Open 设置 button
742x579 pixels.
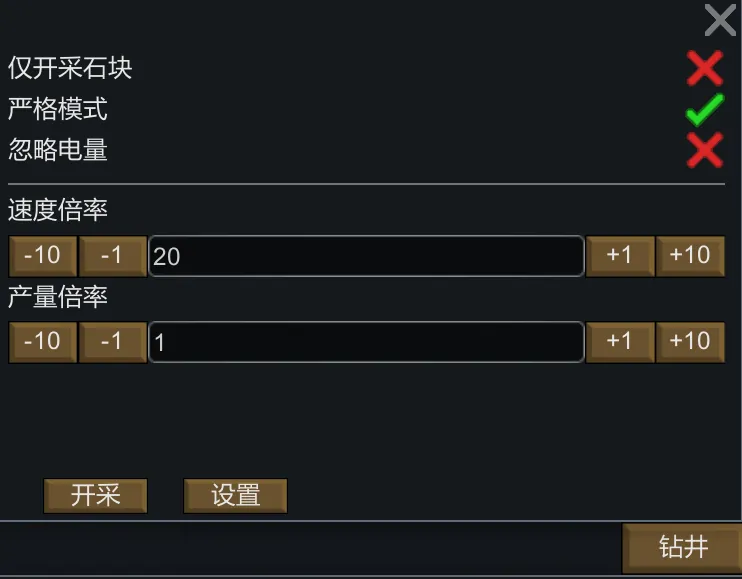(x=236, y=495)
